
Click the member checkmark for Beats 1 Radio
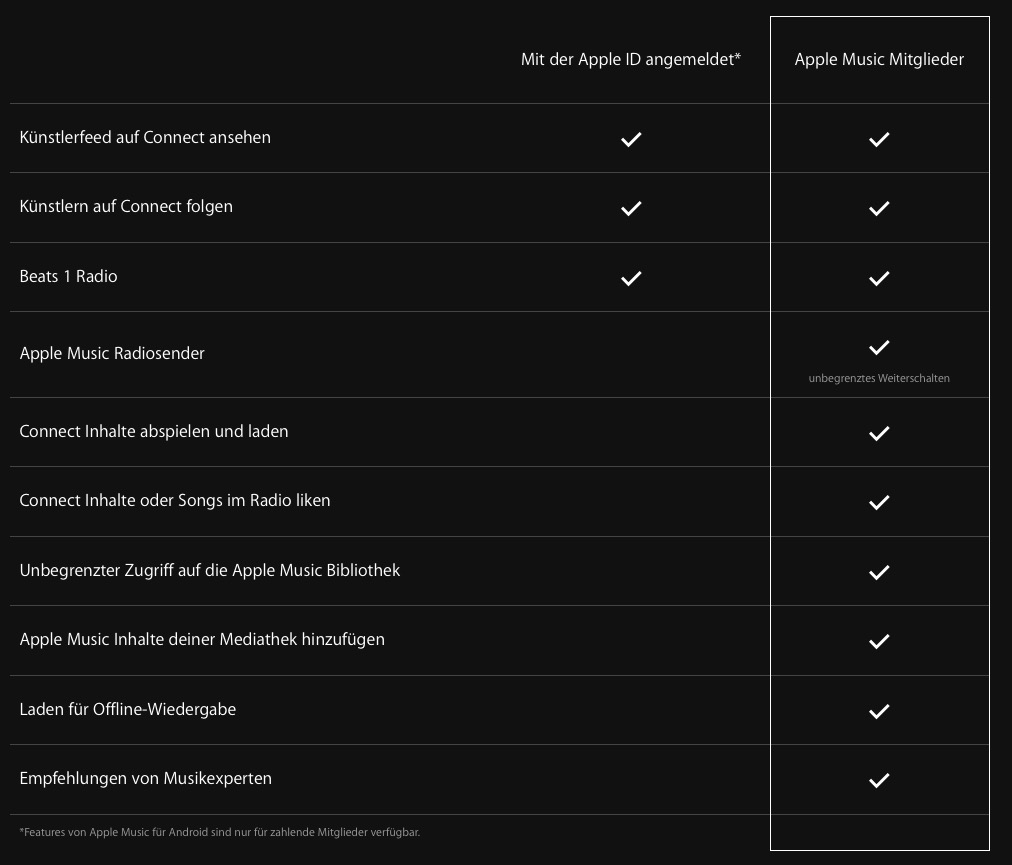coord(879,278)
